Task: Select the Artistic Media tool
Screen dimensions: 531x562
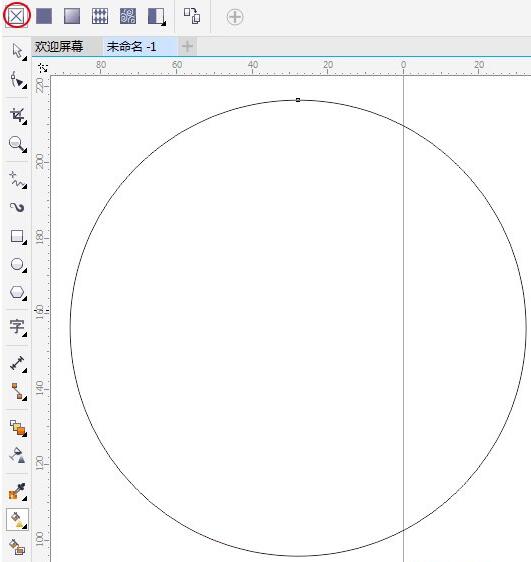Action: click(17, 208)
